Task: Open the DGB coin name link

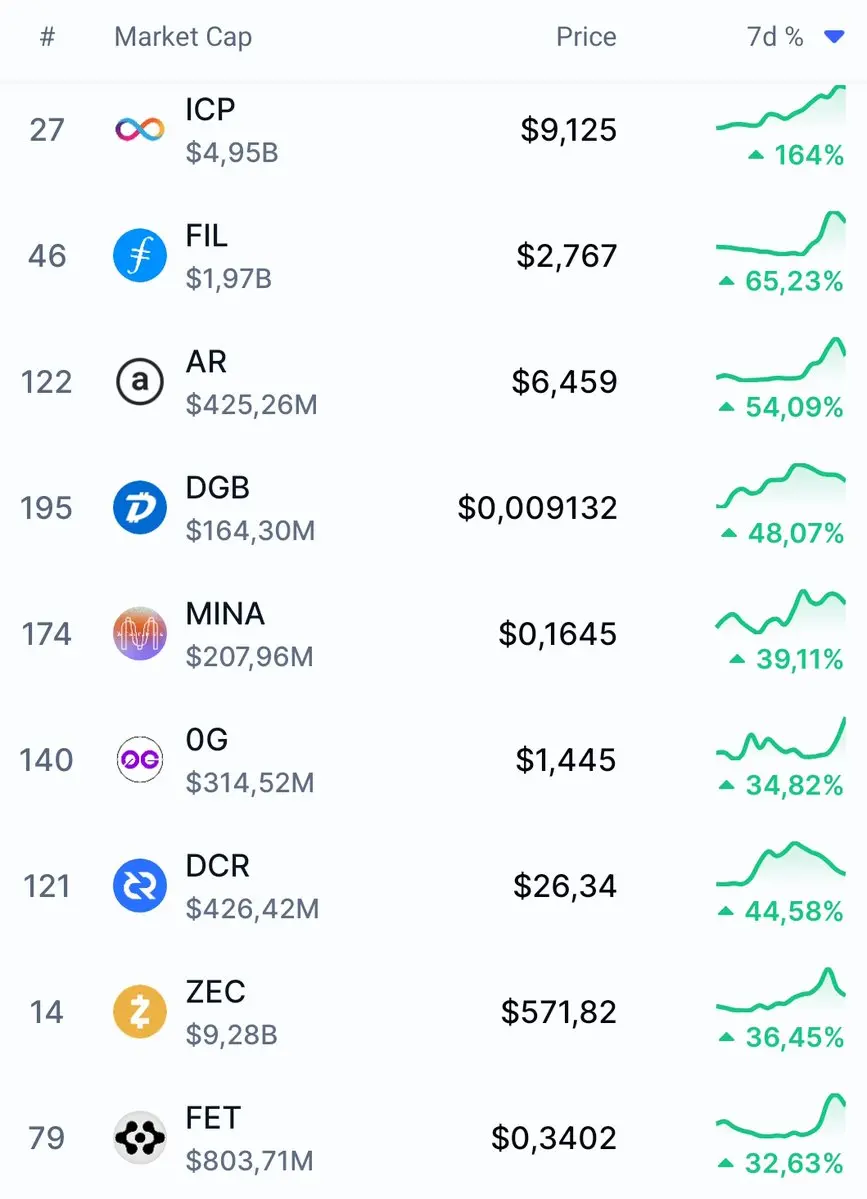Action: pyautogui.click(x=218, y=488)
